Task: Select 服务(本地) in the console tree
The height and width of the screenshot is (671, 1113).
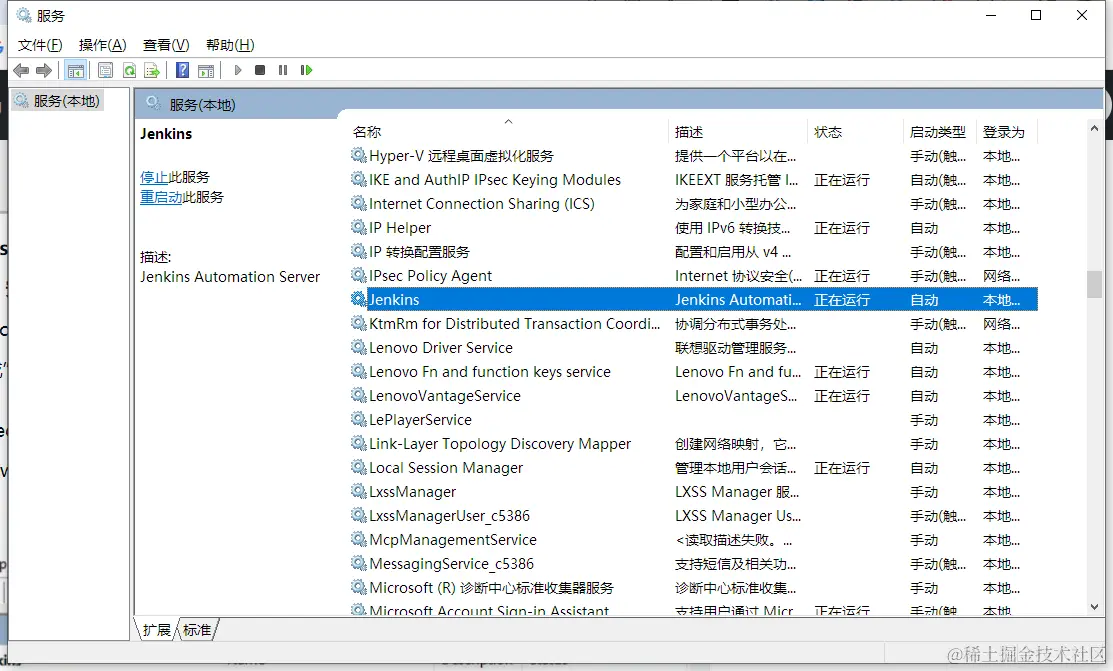Action: [x=67, y=101]
